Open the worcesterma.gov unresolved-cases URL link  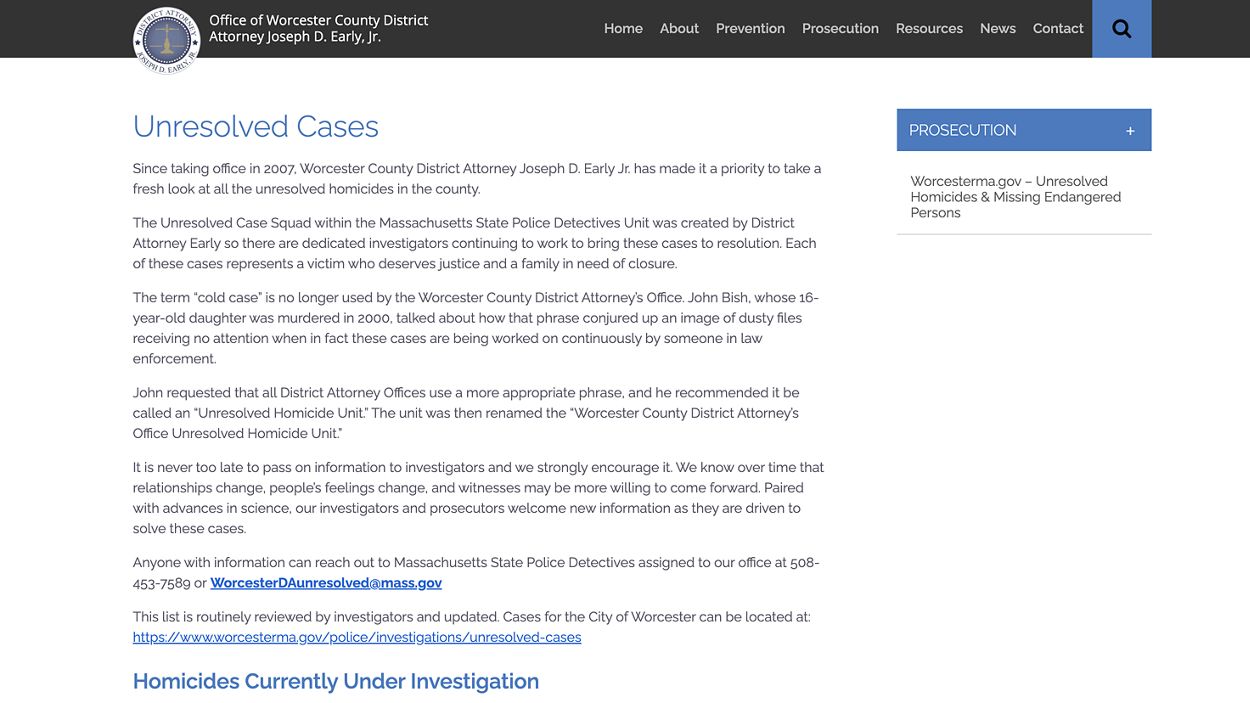[x=357, y=637]
